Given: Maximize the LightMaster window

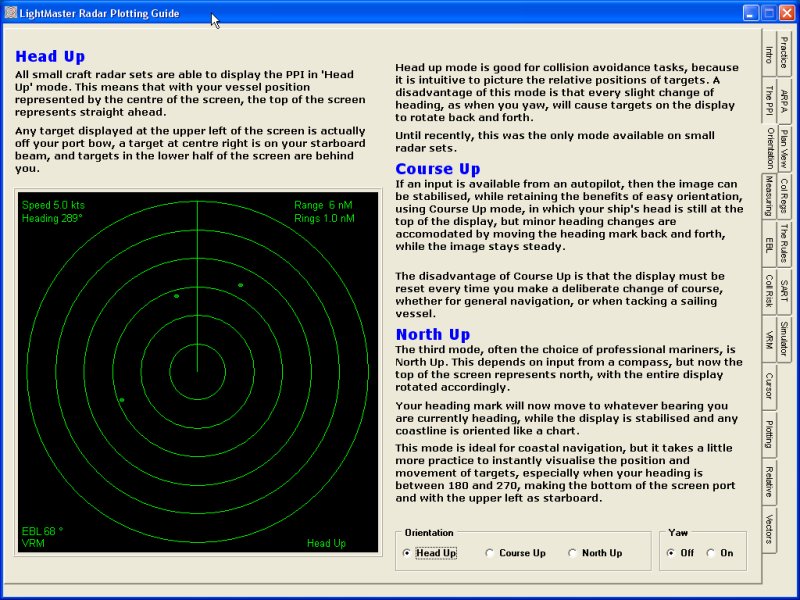Looking at the screenshot, I should click(768, 13).
